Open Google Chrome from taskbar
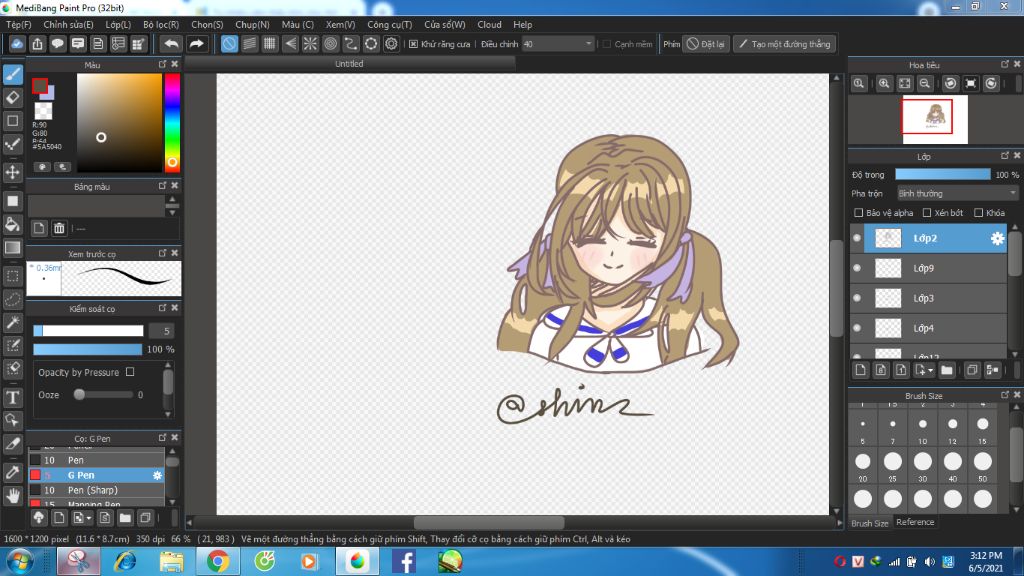1024x576 pixels. click(217, 562)
